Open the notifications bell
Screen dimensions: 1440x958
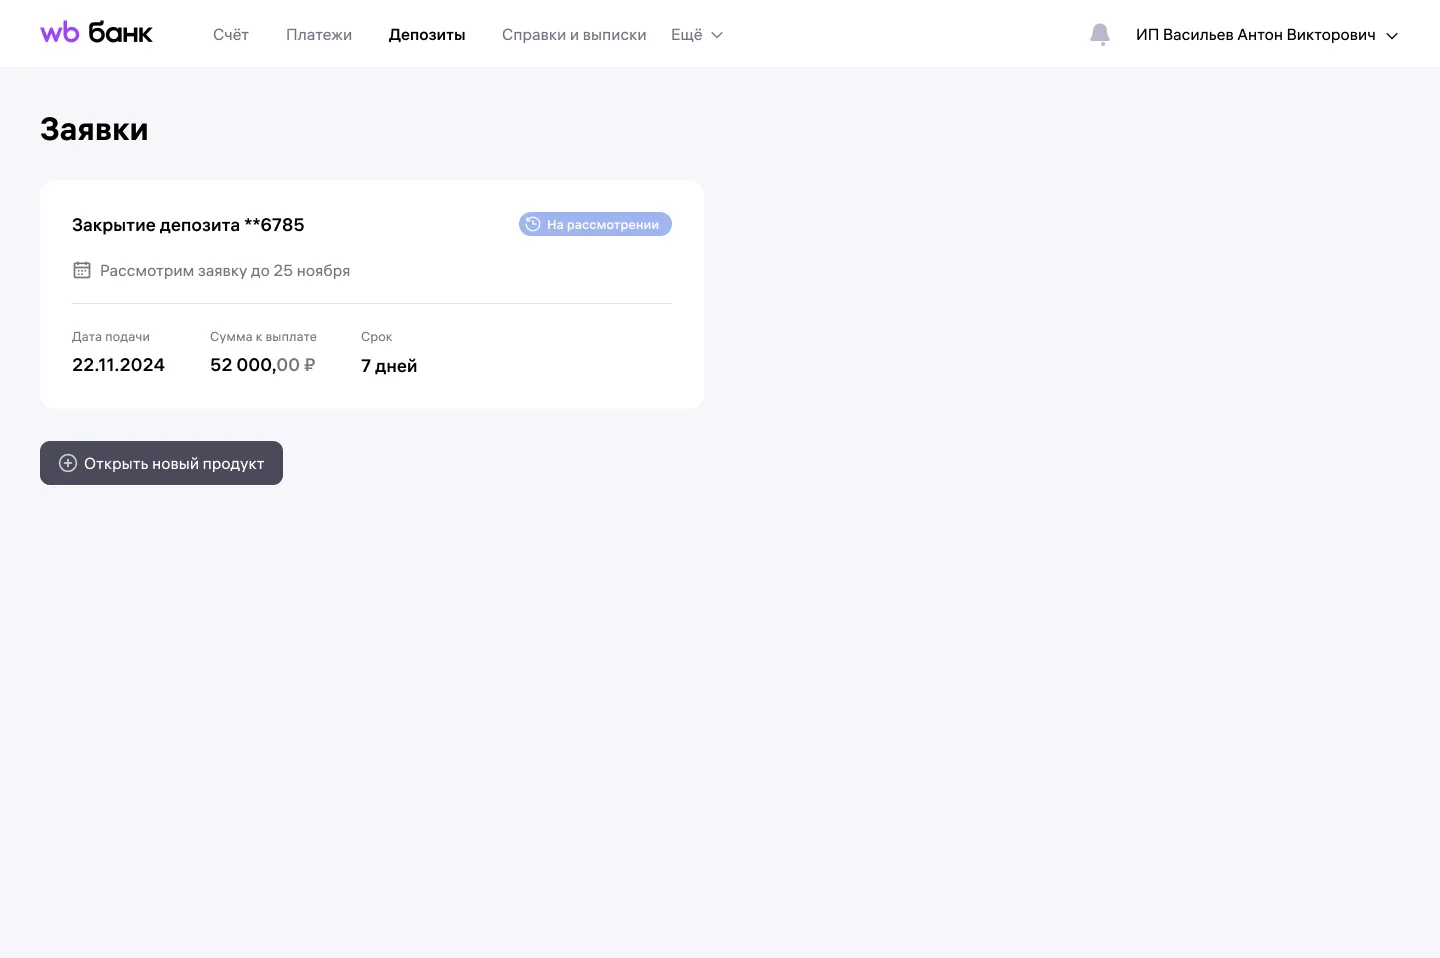point(1100,35)
